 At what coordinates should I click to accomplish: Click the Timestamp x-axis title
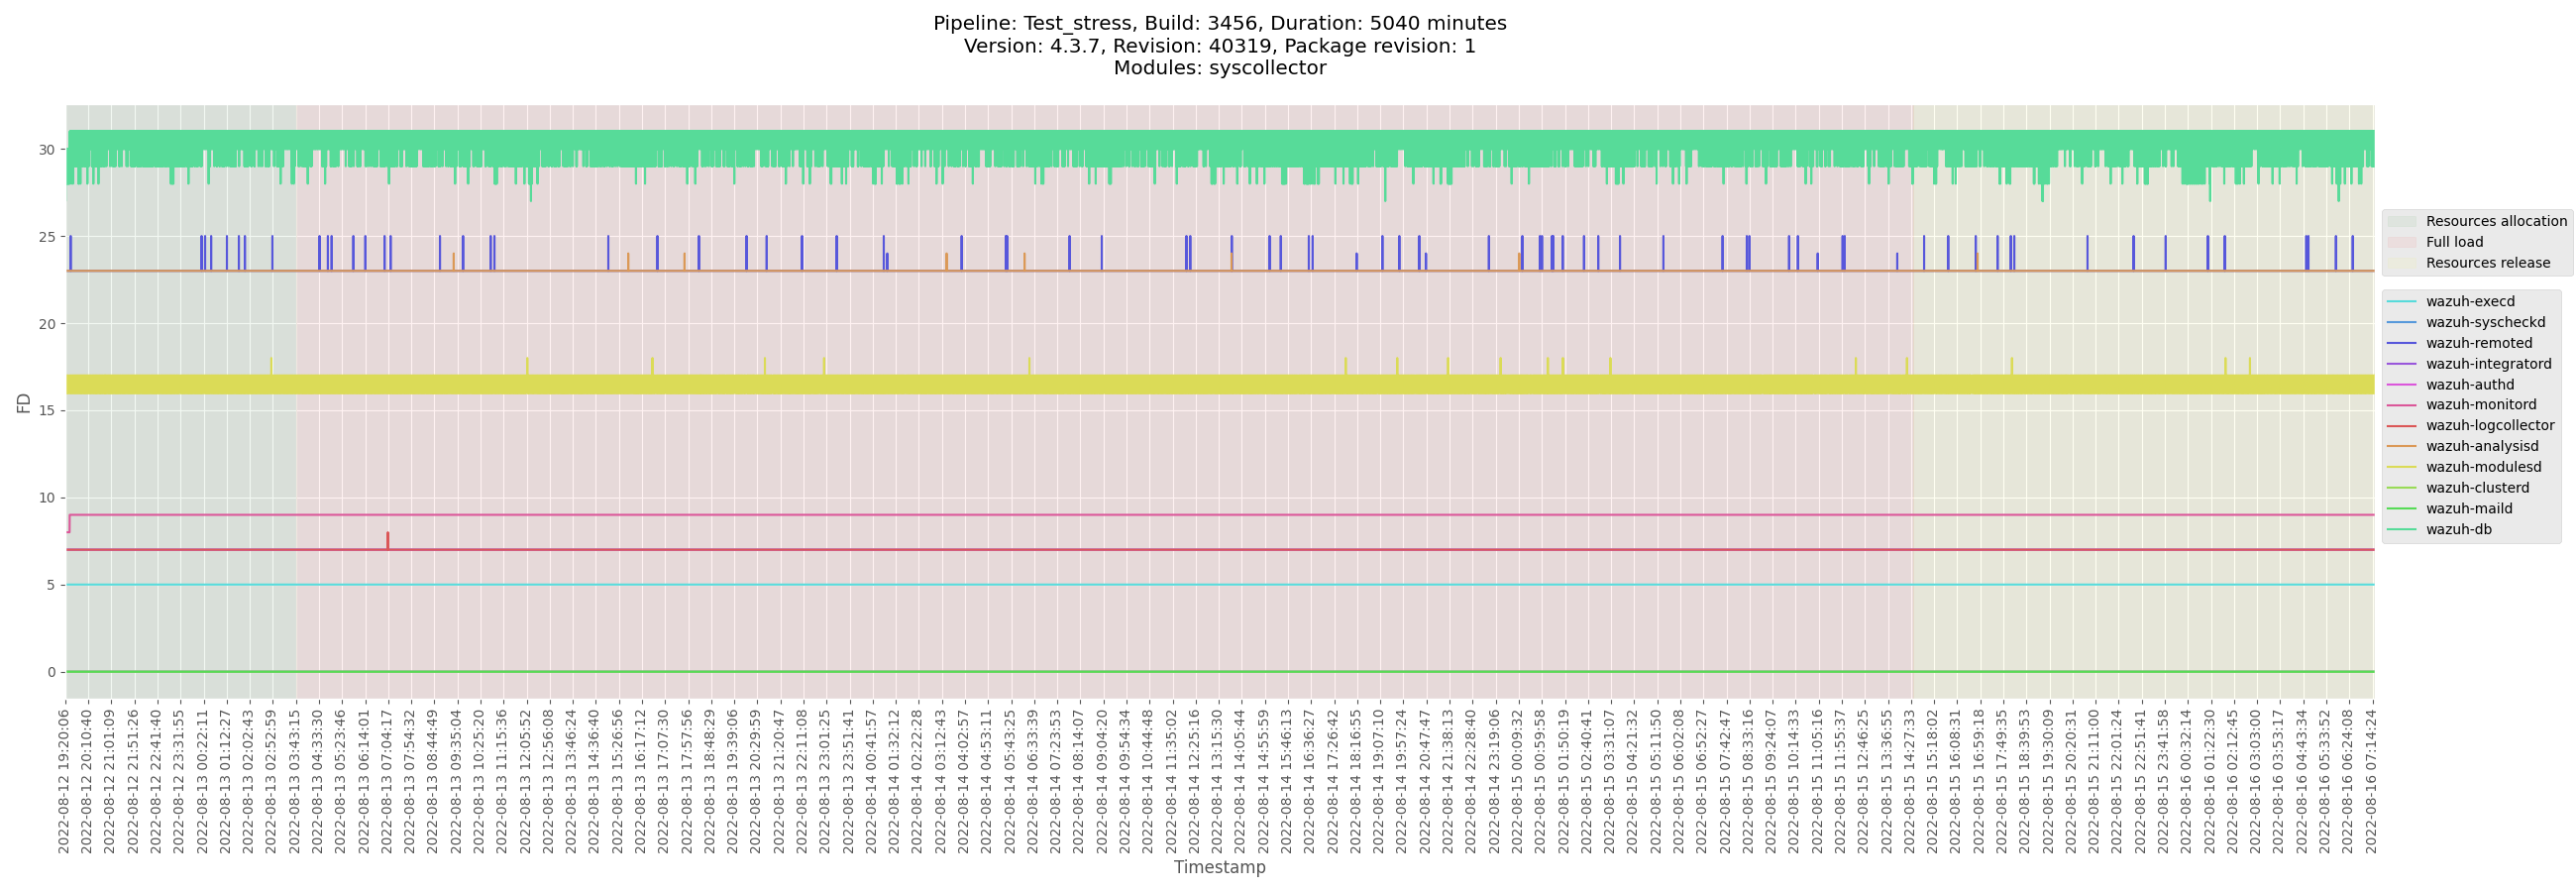(1219, 867)
